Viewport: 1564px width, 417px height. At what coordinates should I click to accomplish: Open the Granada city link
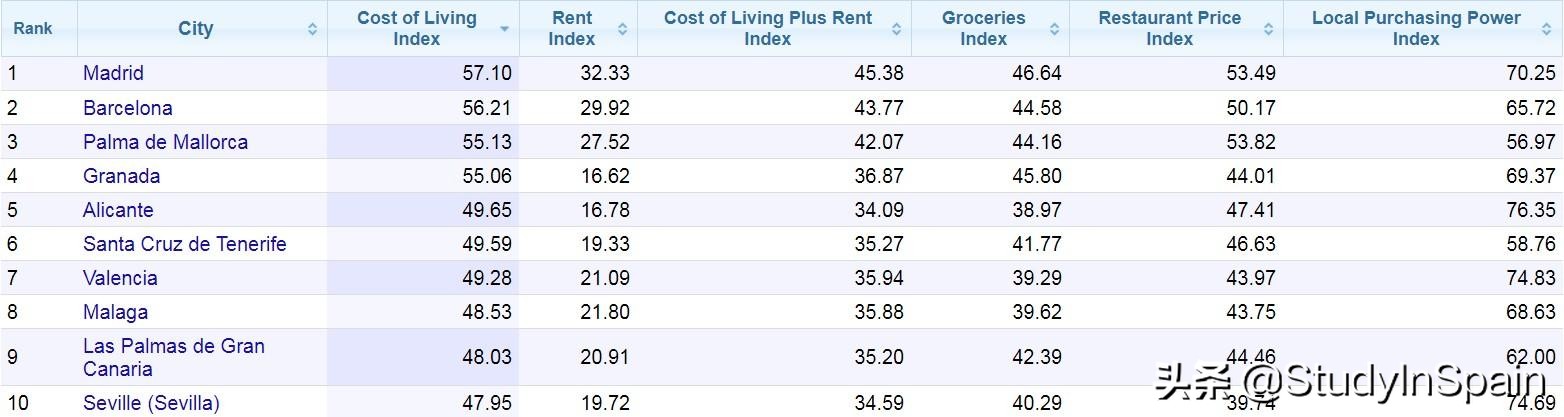(x=121, y=176)
